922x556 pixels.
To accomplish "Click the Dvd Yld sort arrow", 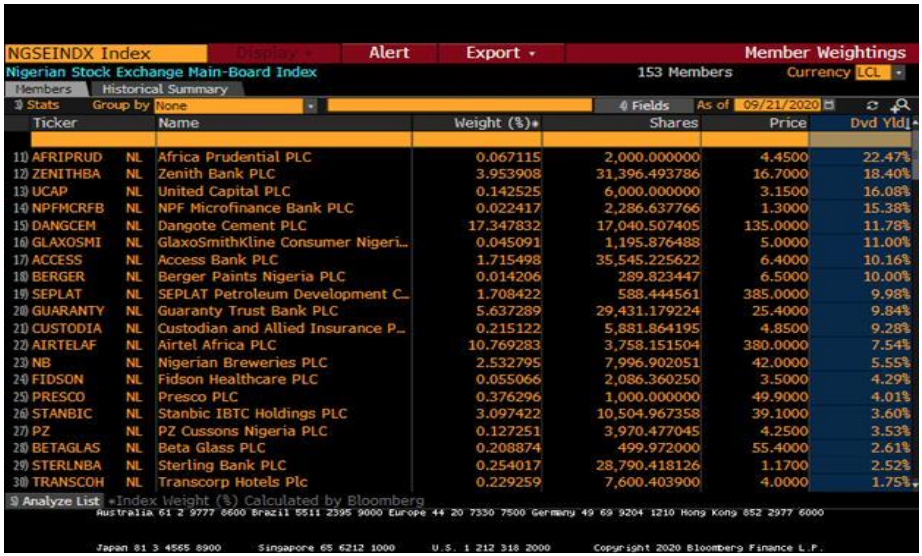I will pyautogui.click(x=907, y=123).
